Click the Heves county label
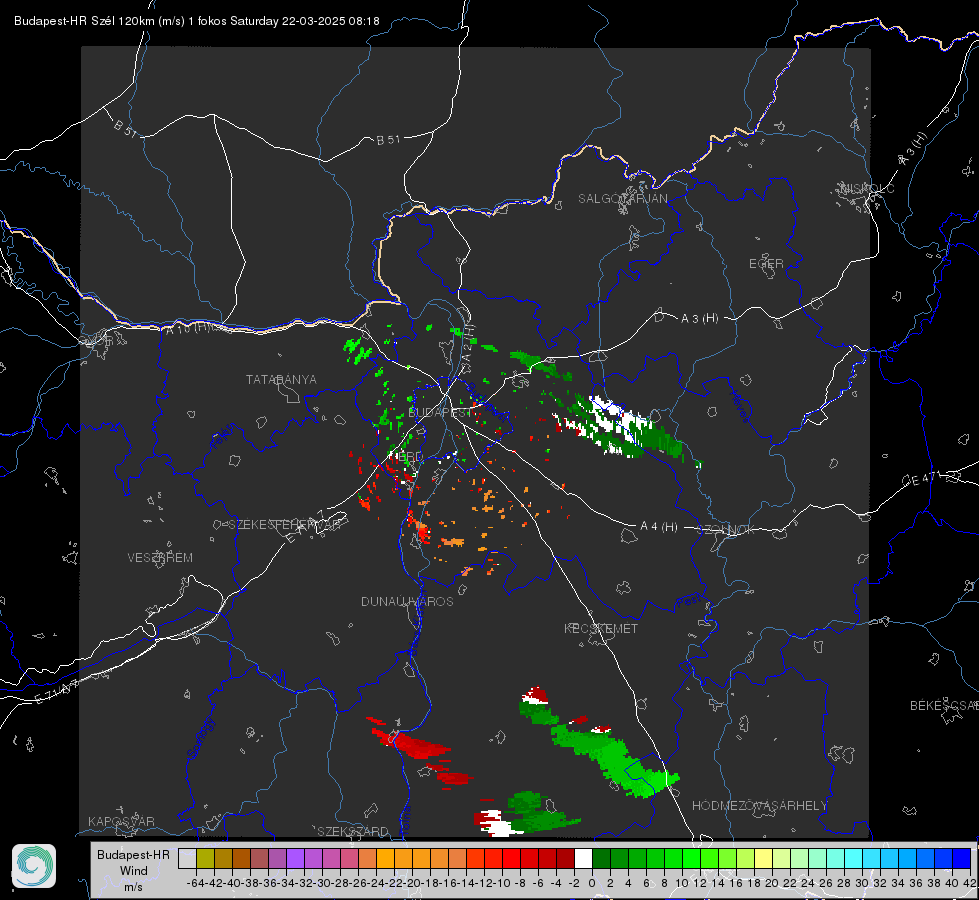 [x=739, y=406]
